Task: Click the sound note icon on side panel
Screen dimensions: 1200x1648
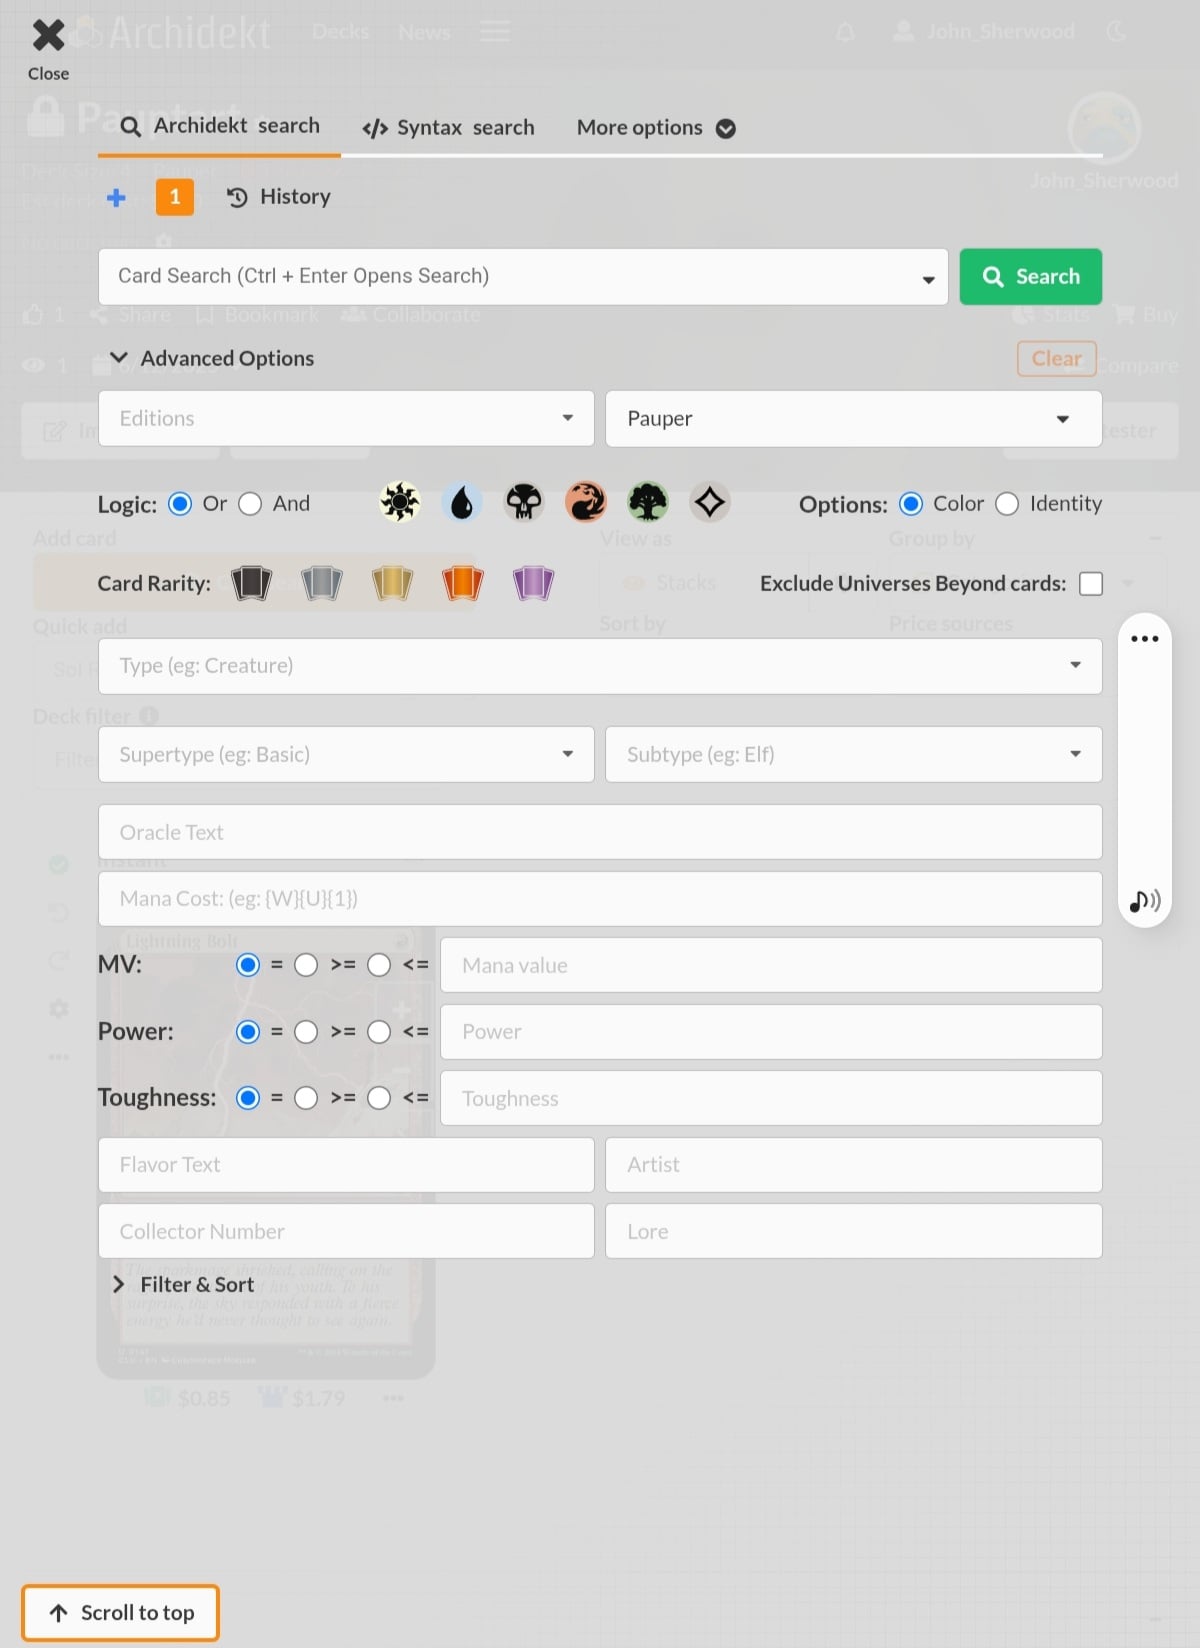Action: point(1144,901)
